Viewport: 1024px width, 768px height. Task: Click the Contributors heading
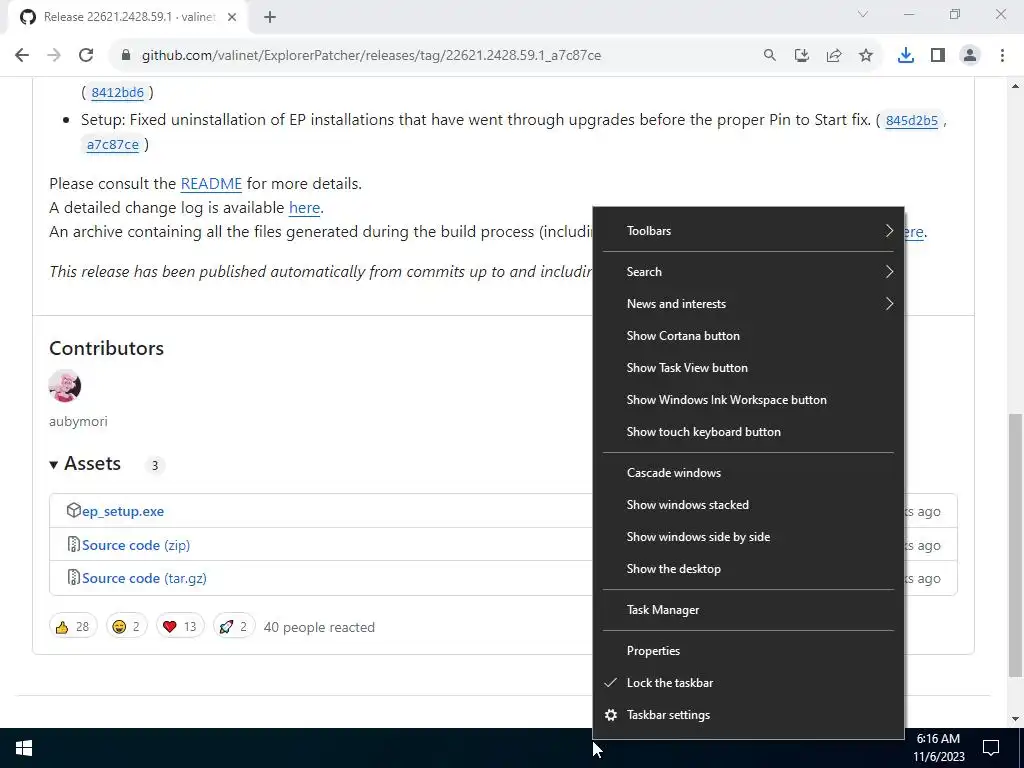[106, 349]
